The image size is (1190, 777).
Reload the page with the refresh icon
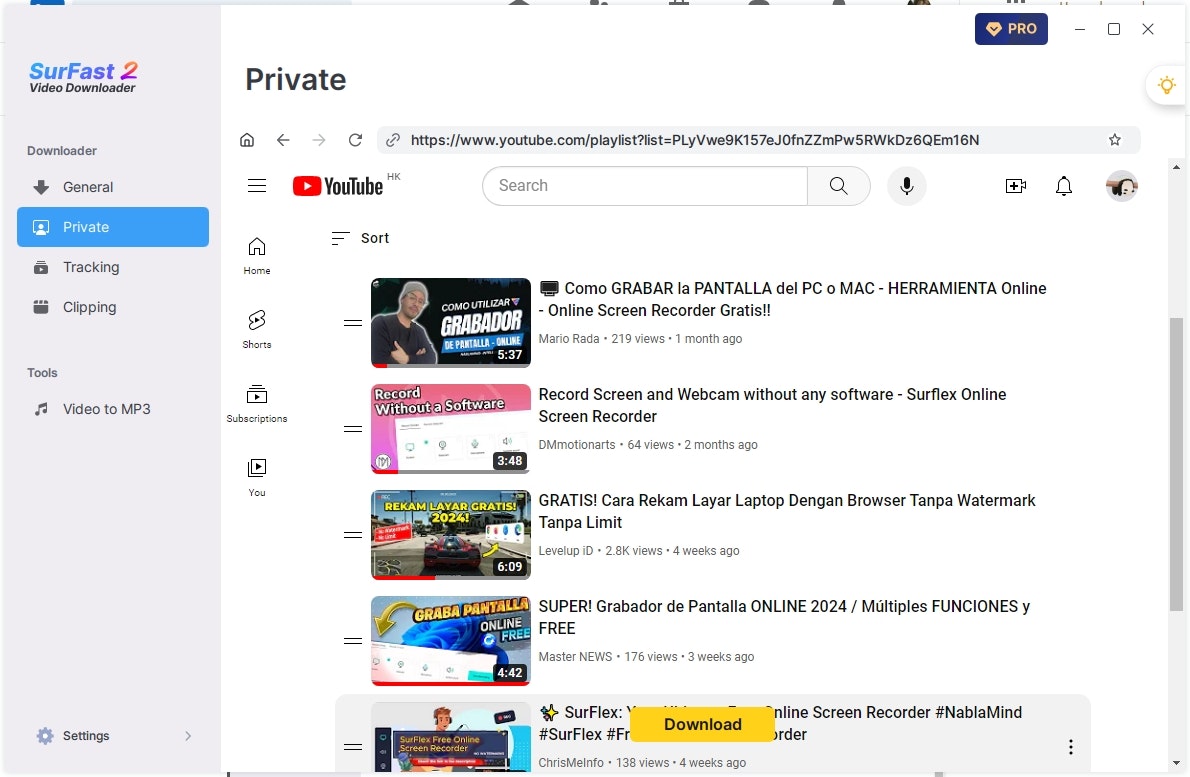(x=355, y=140)
